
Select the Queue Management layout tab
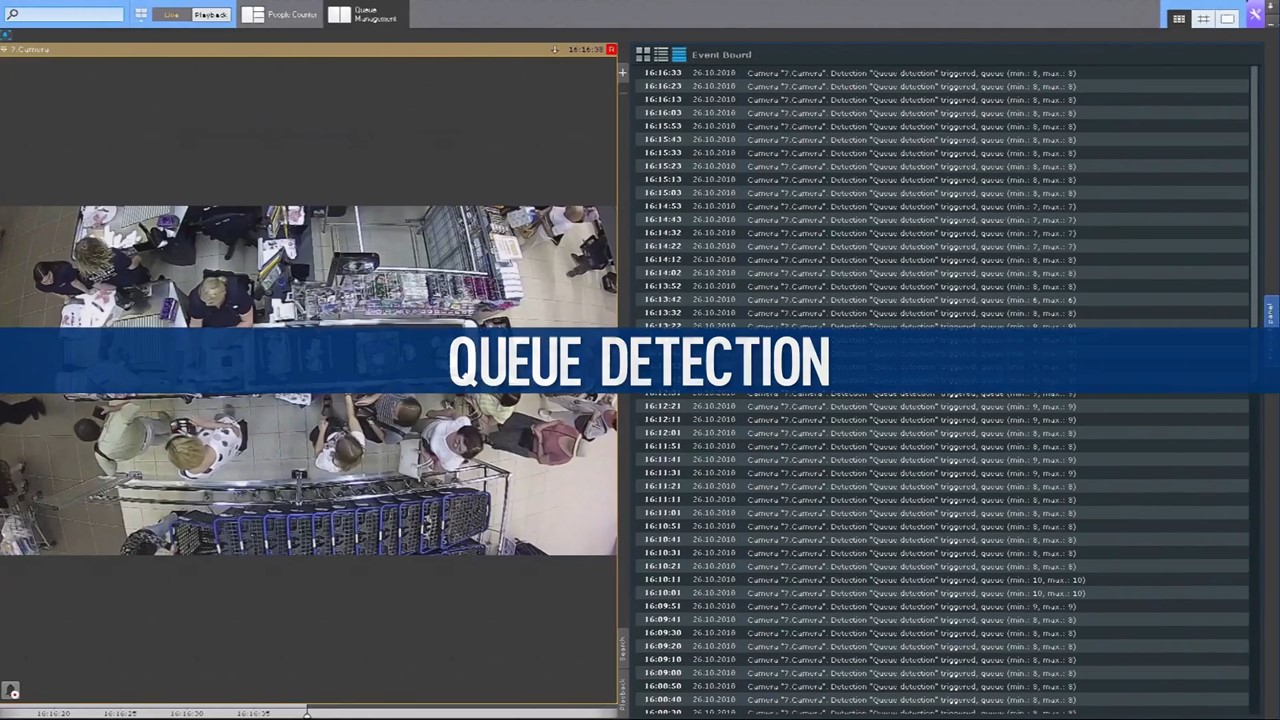coord(366,15)
